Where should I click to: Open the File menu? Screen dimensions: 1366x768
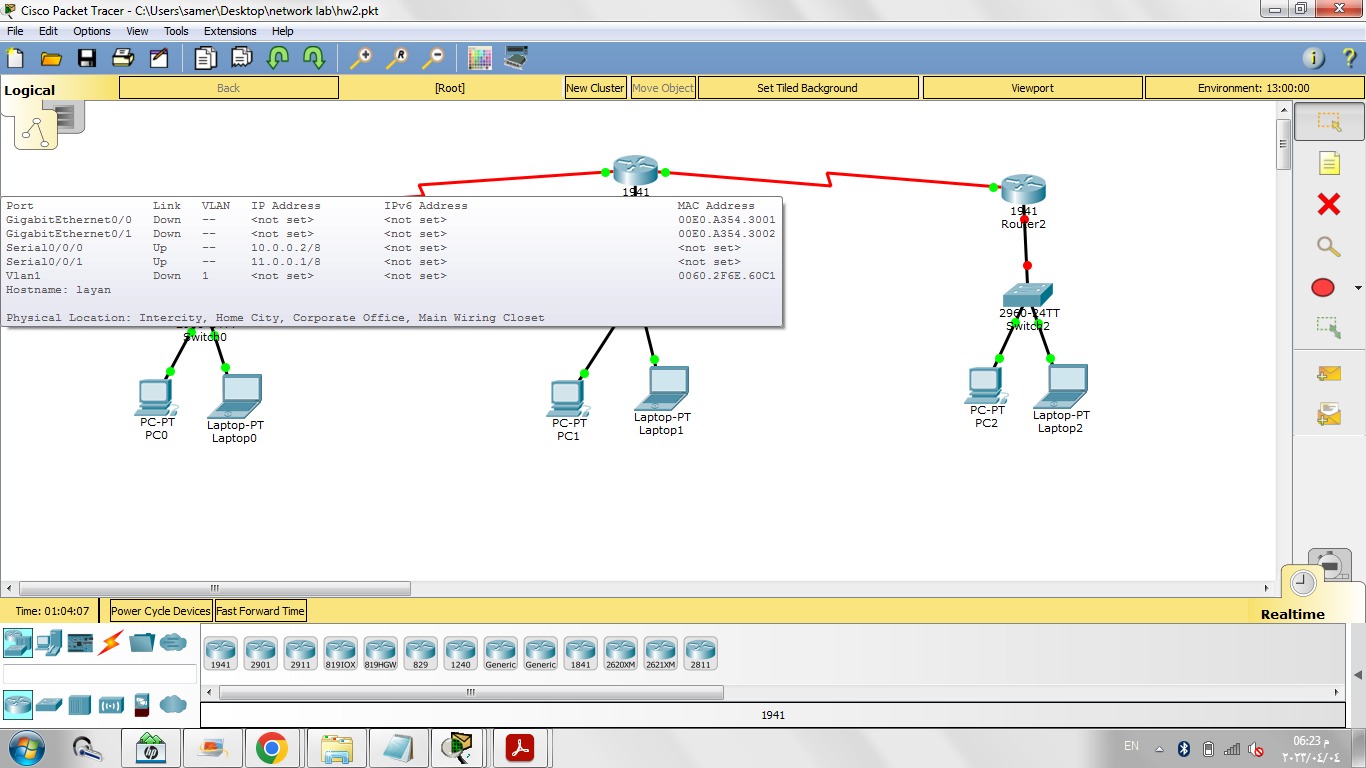pyautogui.click(x=15, y=31)
